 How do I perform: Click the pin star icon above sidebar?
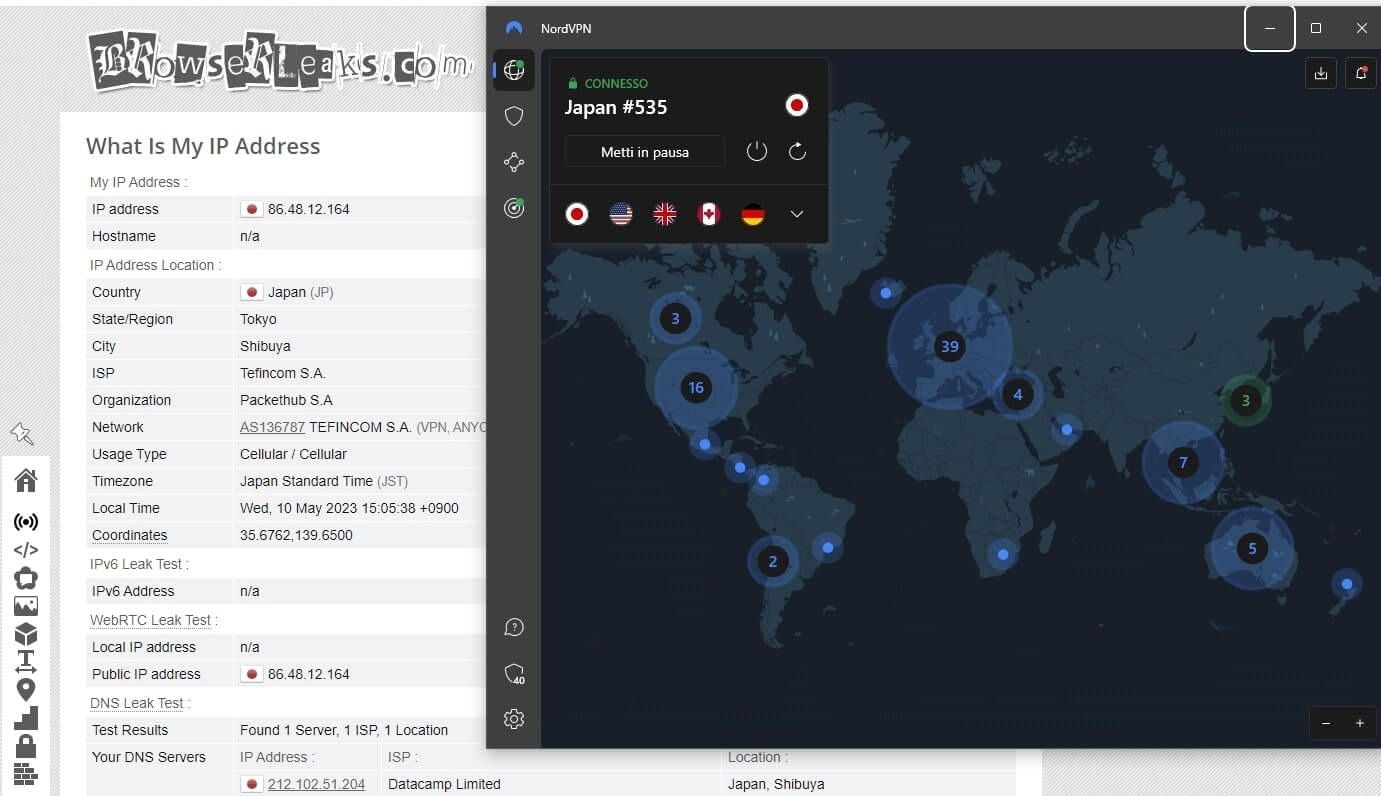point(21,434)
